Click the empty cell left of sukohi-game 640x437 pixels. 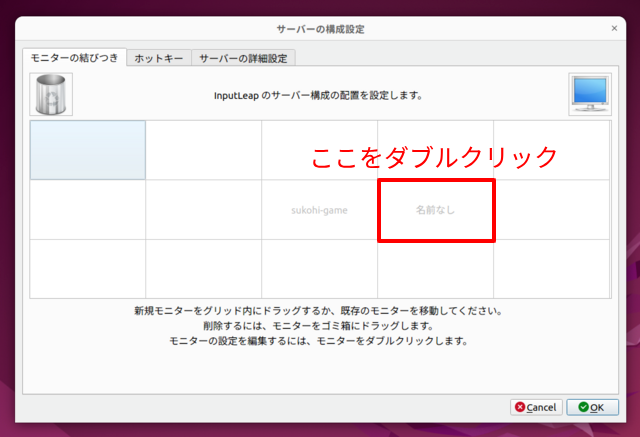tap(203, 210)
